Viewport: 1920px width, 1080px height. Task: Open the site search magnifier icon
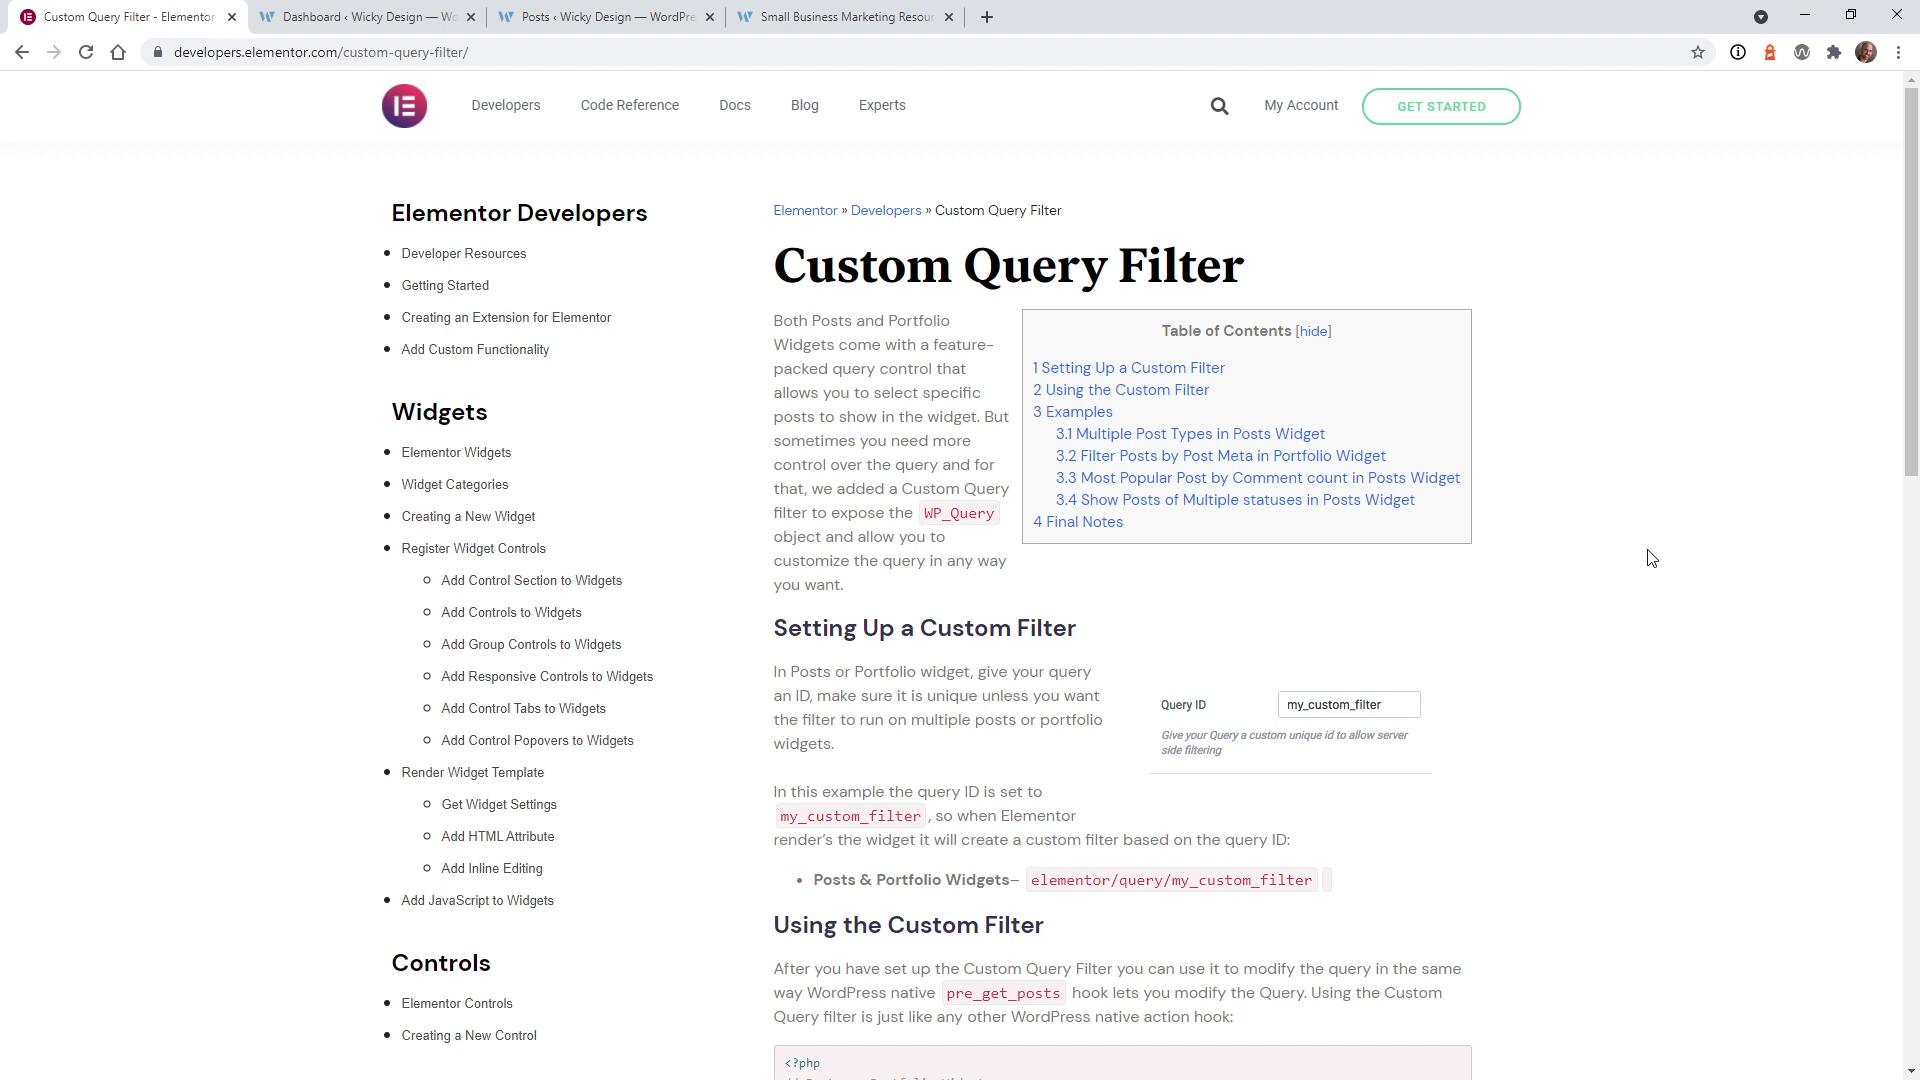pos(1219,106)
